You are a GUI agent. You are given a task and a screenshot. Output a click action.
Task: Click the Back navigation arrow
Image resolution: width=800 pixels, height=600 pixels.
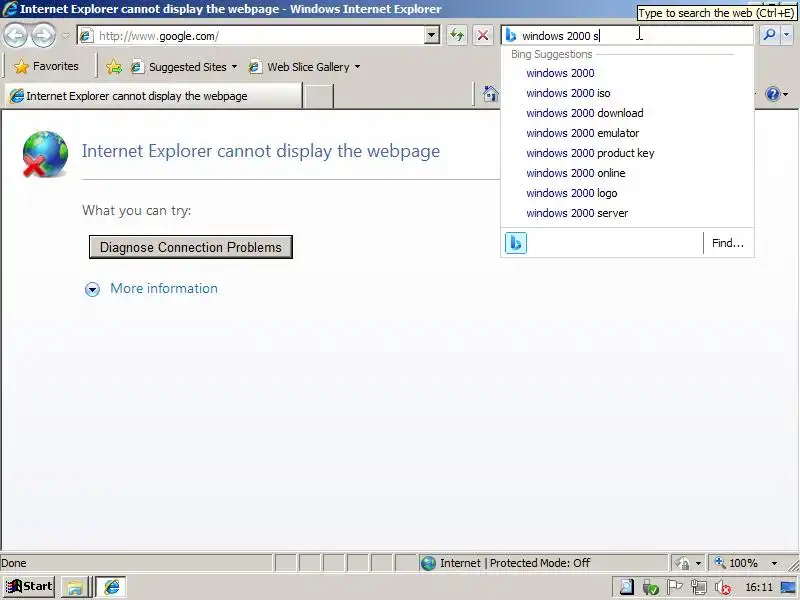(15, 36)
